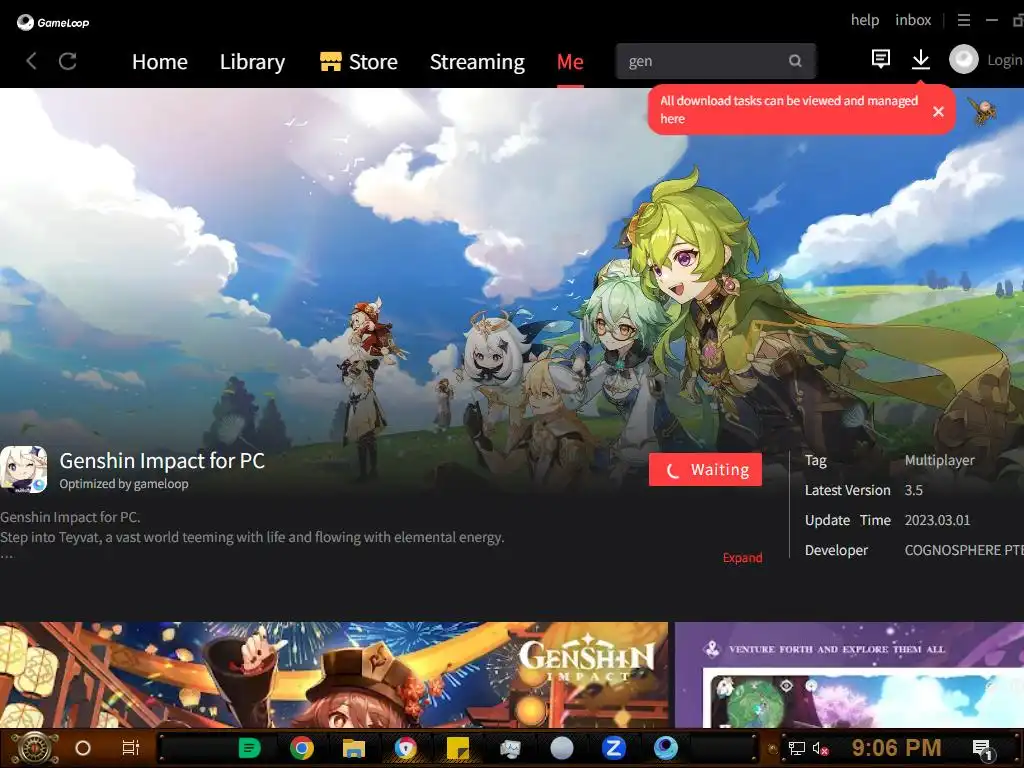
Task: Open File Explorer from the taskbar
Action: point(354,748)
